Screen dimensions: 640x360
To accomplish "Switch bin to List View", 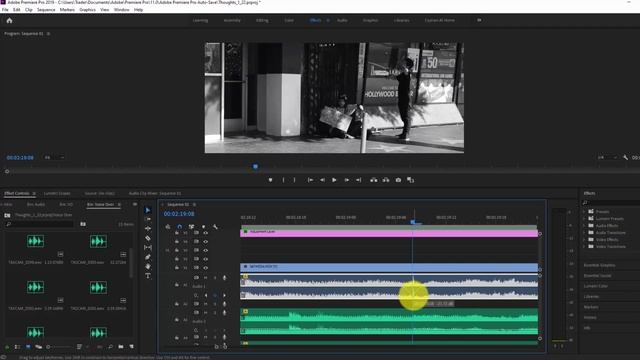I will (17, 347).
